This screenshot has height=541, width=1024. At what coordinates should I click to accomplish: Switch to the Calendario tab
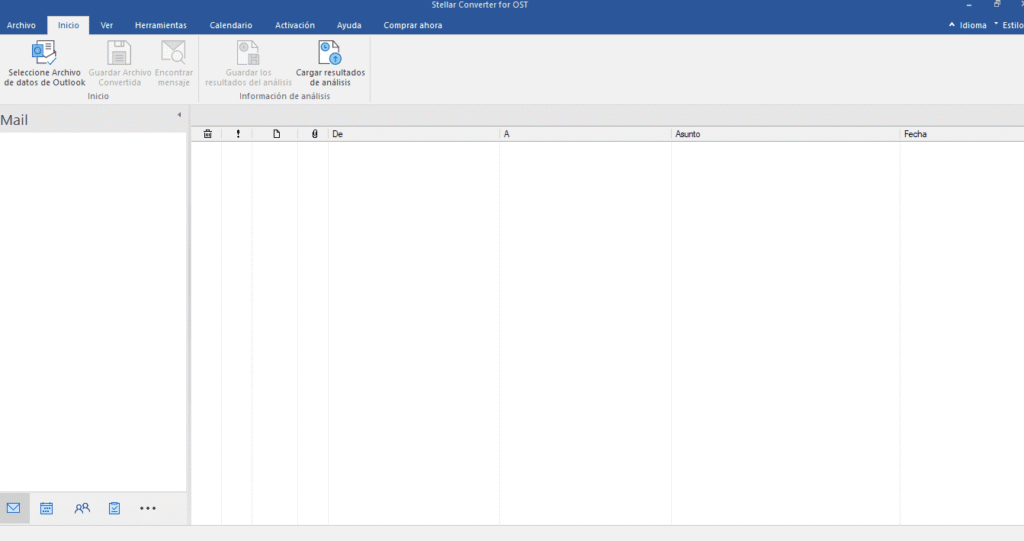click(x=231, y=25)
